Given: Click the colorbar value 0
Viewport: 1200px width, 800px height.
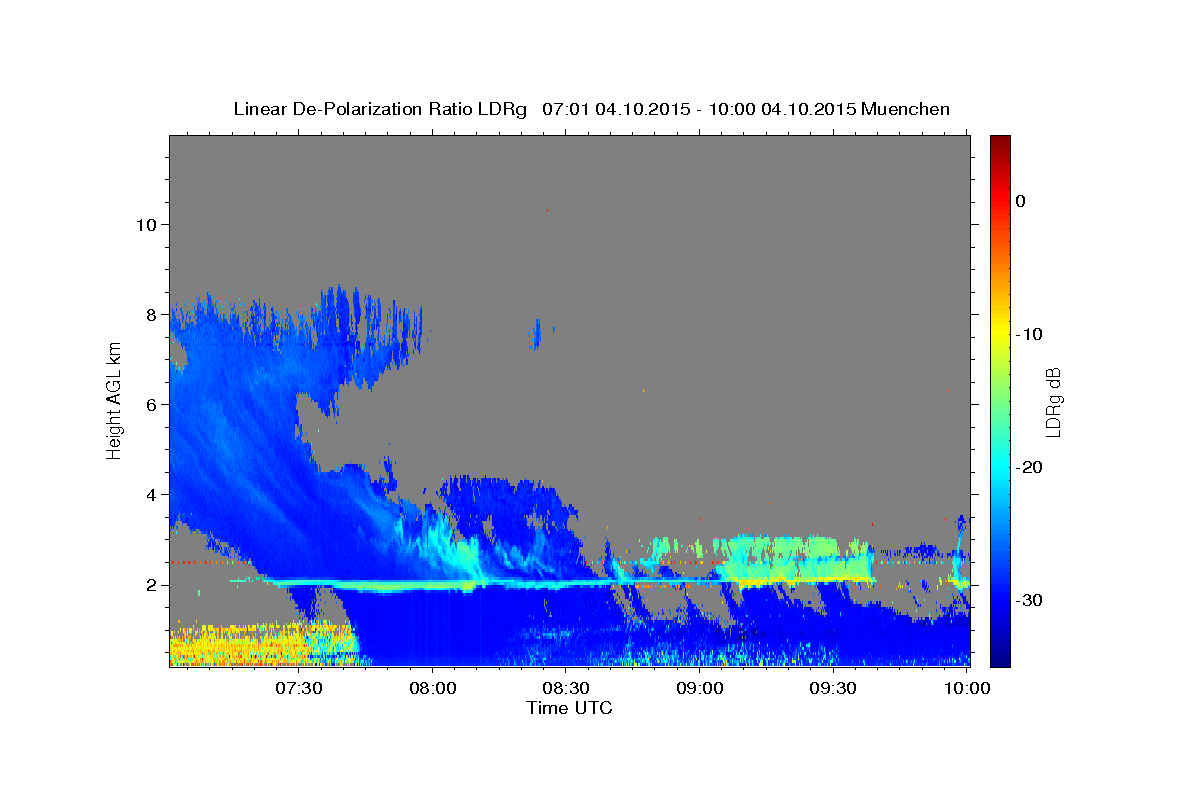Looking at the screenshot, I should coord(1021,201).
